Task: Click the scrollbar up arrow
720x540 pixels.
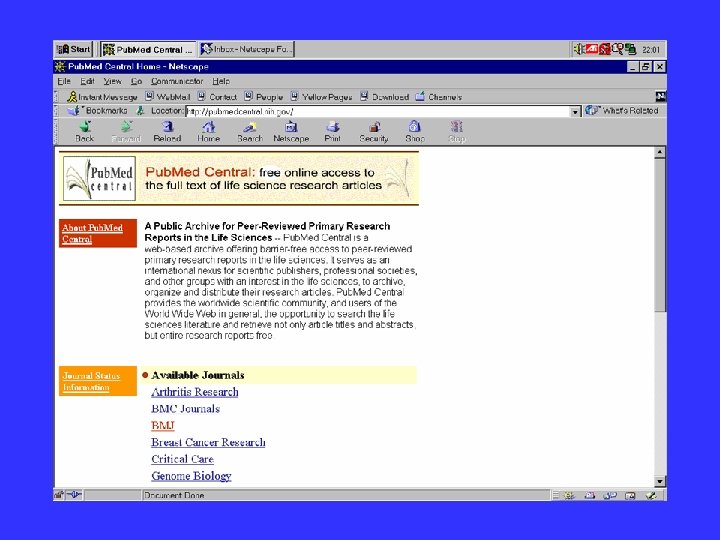Action: click(660, 152)
